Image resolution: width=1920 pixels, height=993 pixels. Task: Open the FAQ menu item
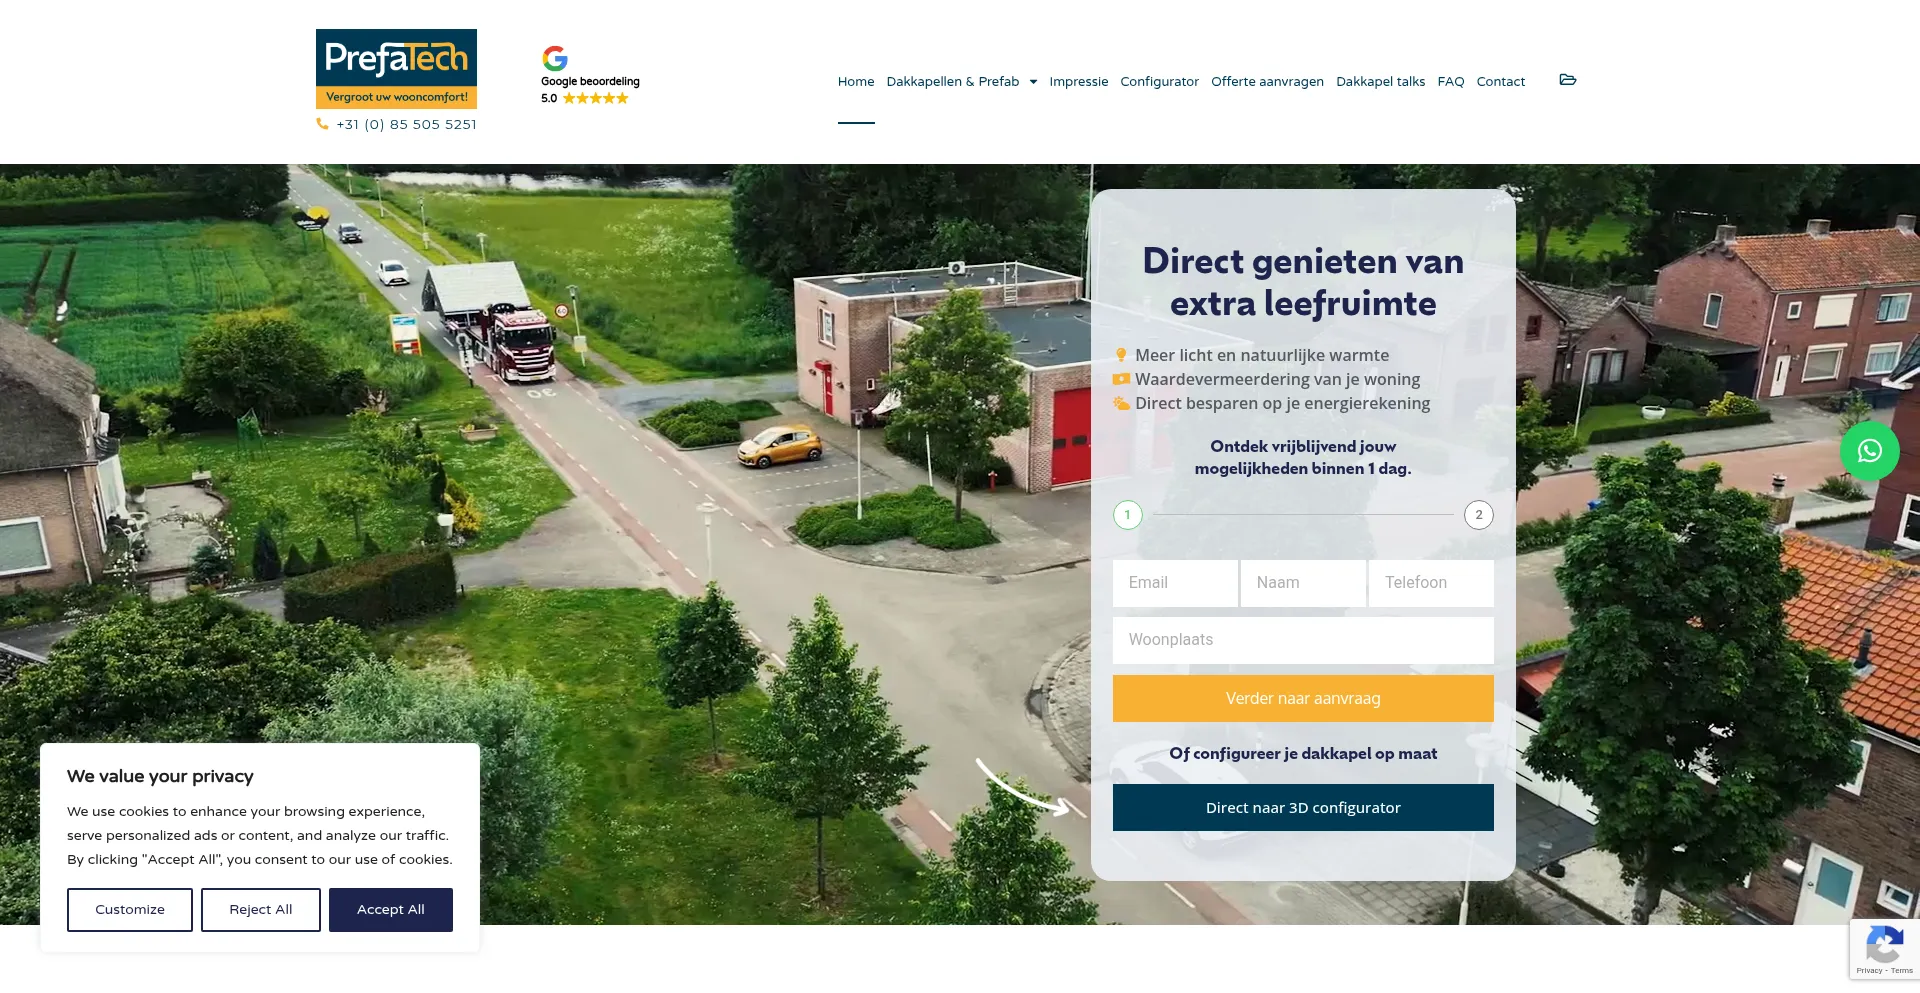(x=1450, y=82)
